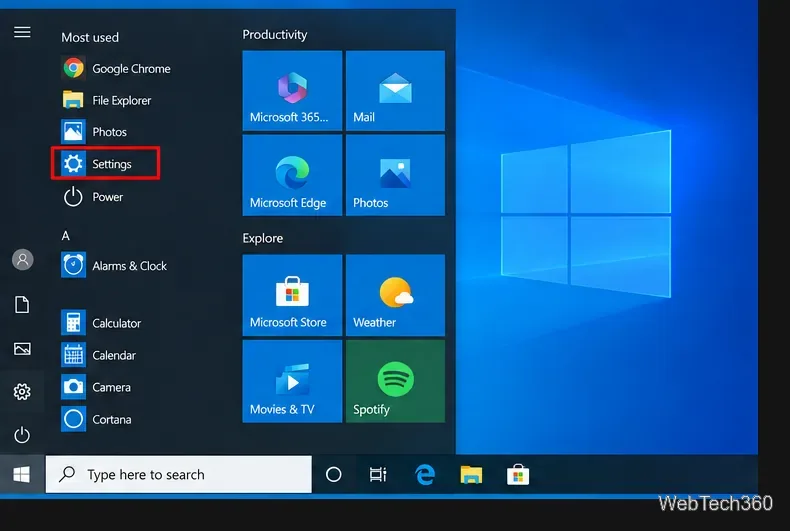Open the Microsoft 365 tile
This screenshot has height=531, width=790.
coord(292,91)
